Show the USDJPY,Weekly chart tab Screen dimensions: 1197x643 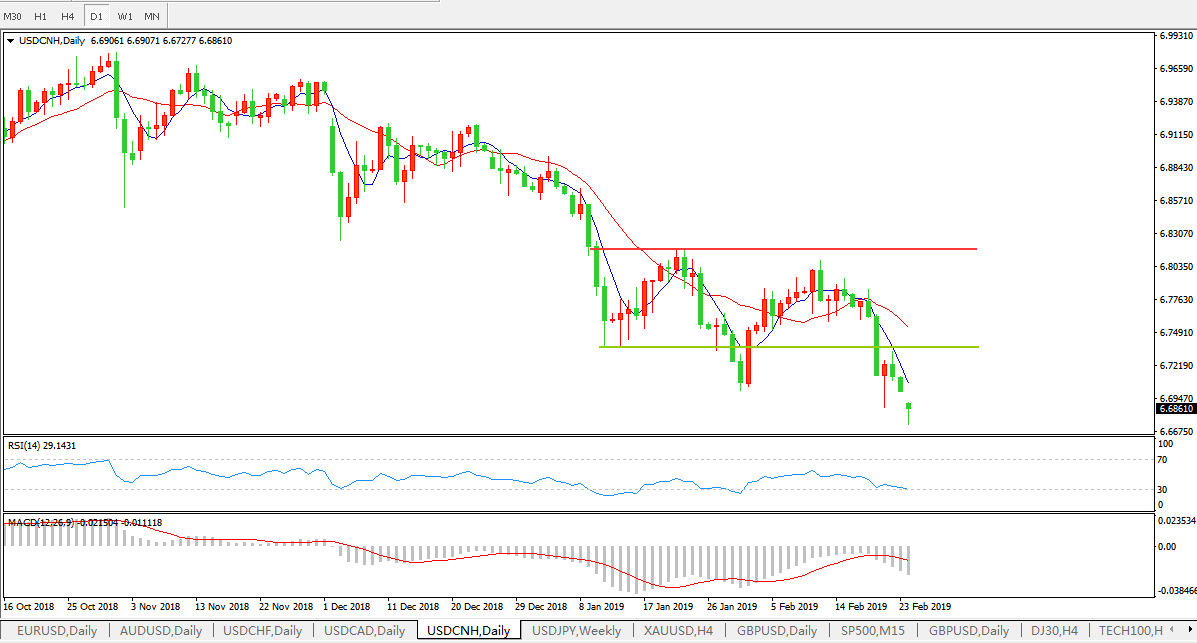point(576,631)
